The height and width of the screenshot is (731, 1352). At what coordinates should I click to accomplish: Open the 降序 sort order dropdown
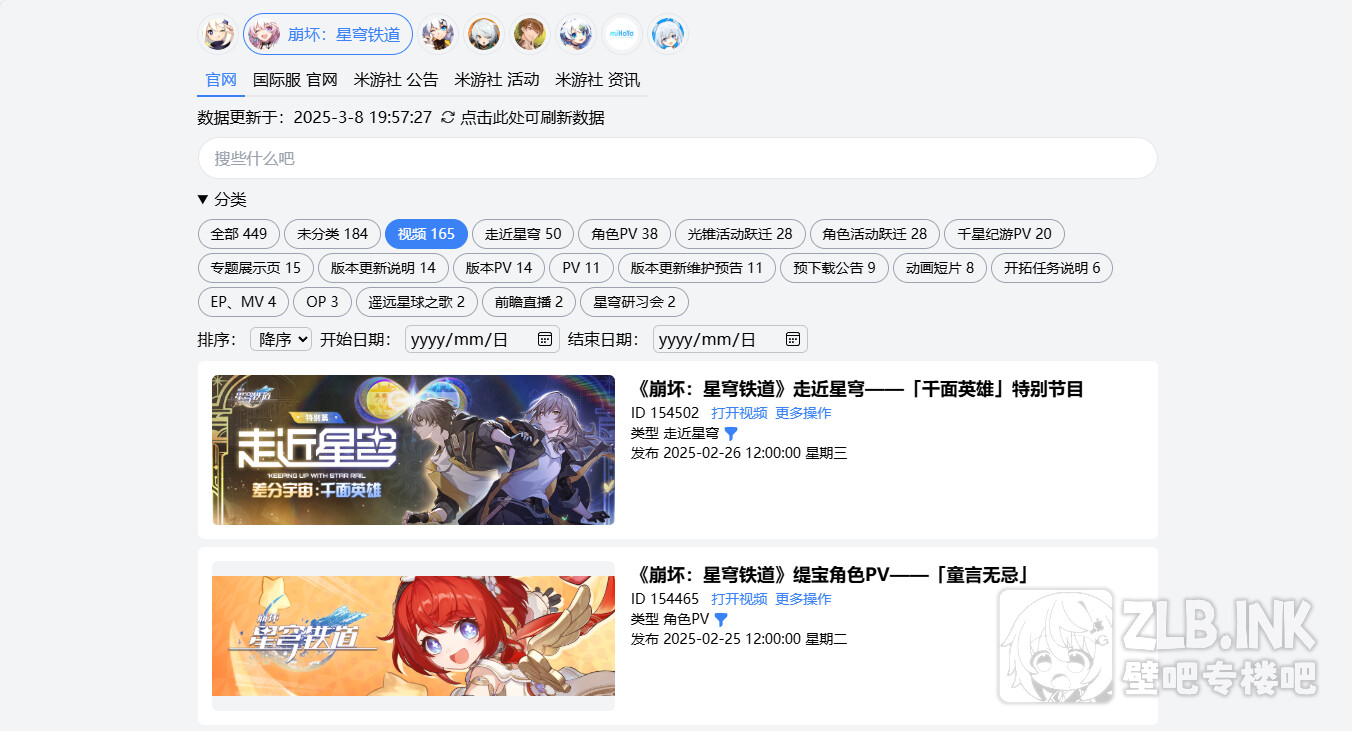[x=281, y=339]
